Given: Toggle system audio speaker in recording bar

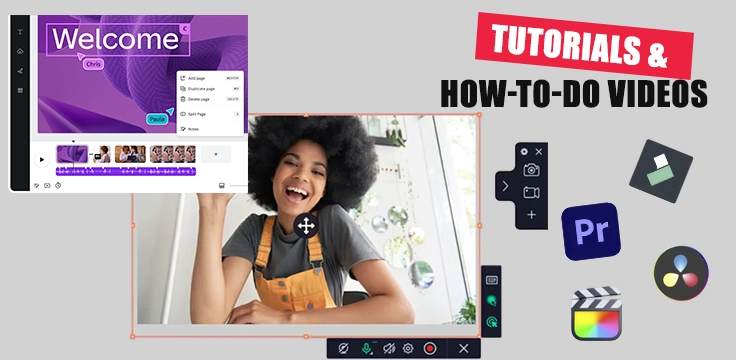Looking at the screenshot, I should coord(389,348).
